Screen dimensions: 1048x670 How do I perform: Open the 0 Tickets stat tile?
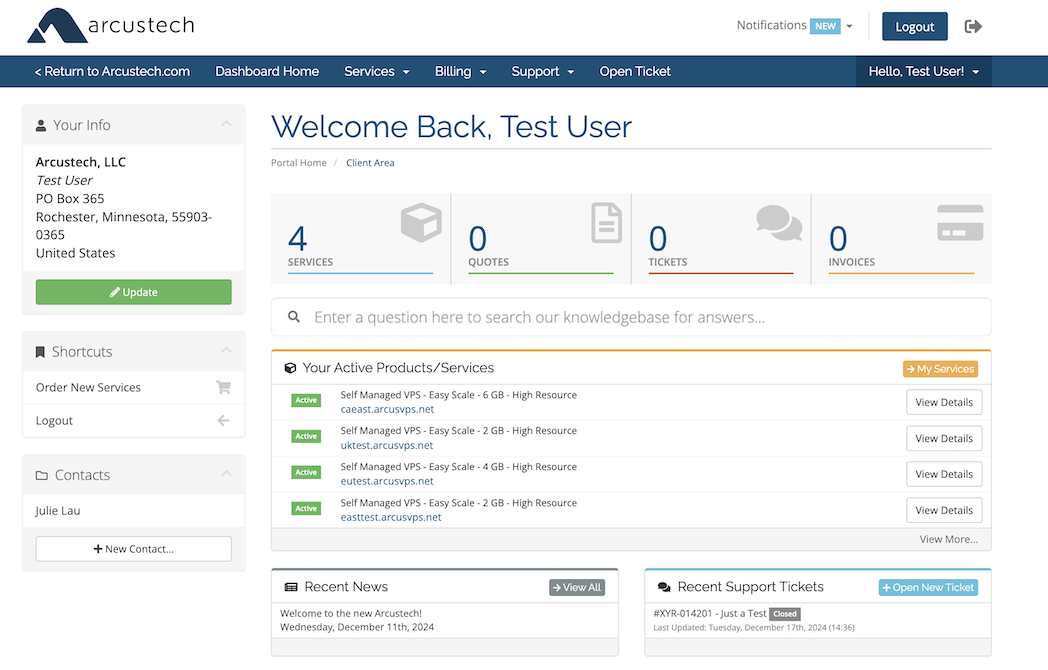[720, 239]
